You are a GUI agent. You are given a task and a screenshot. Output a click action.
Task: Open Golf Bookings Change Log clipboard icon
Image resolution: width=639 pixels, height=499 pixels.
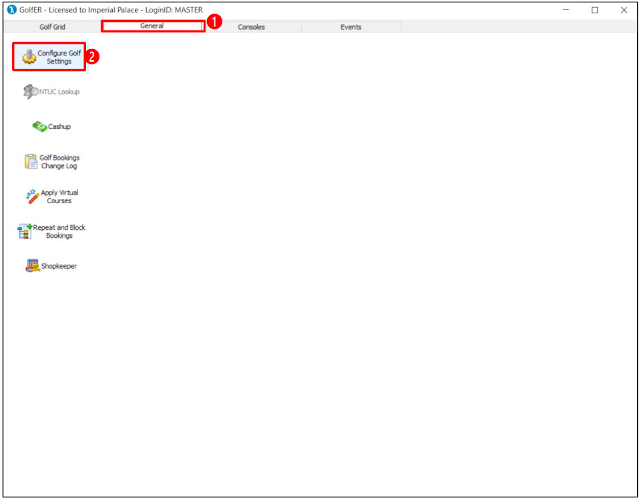(x=31, y=161)
